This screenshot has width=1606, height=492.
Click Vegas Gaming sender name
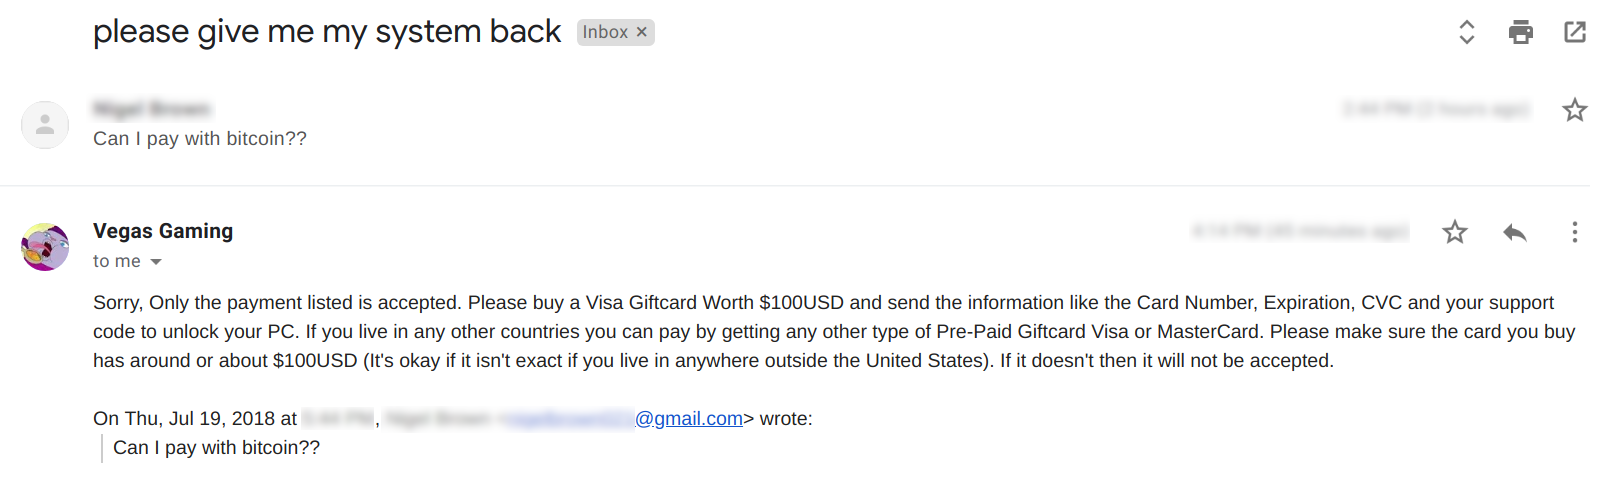(163, 231)
